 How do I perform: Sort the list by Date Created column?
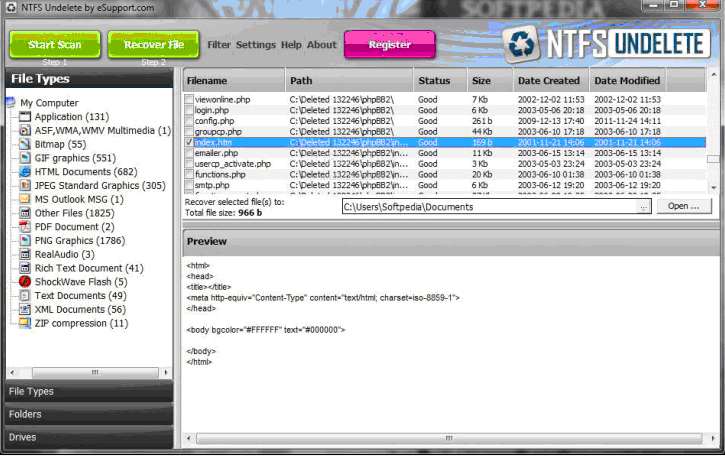click(x=551, y=80)
